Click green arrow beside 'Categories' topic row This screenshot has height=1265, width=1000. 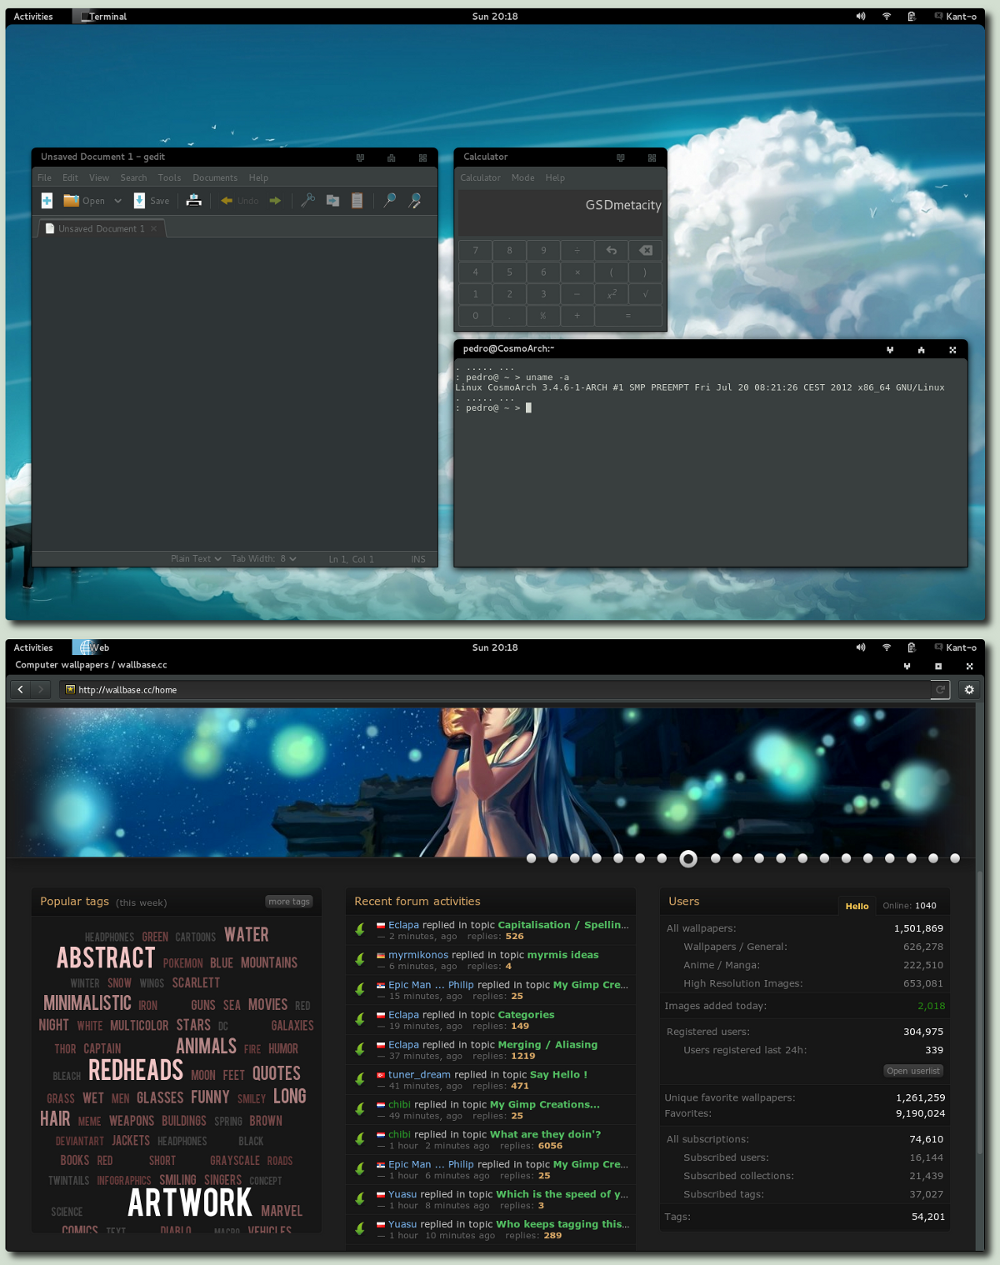coord(360,1020)
